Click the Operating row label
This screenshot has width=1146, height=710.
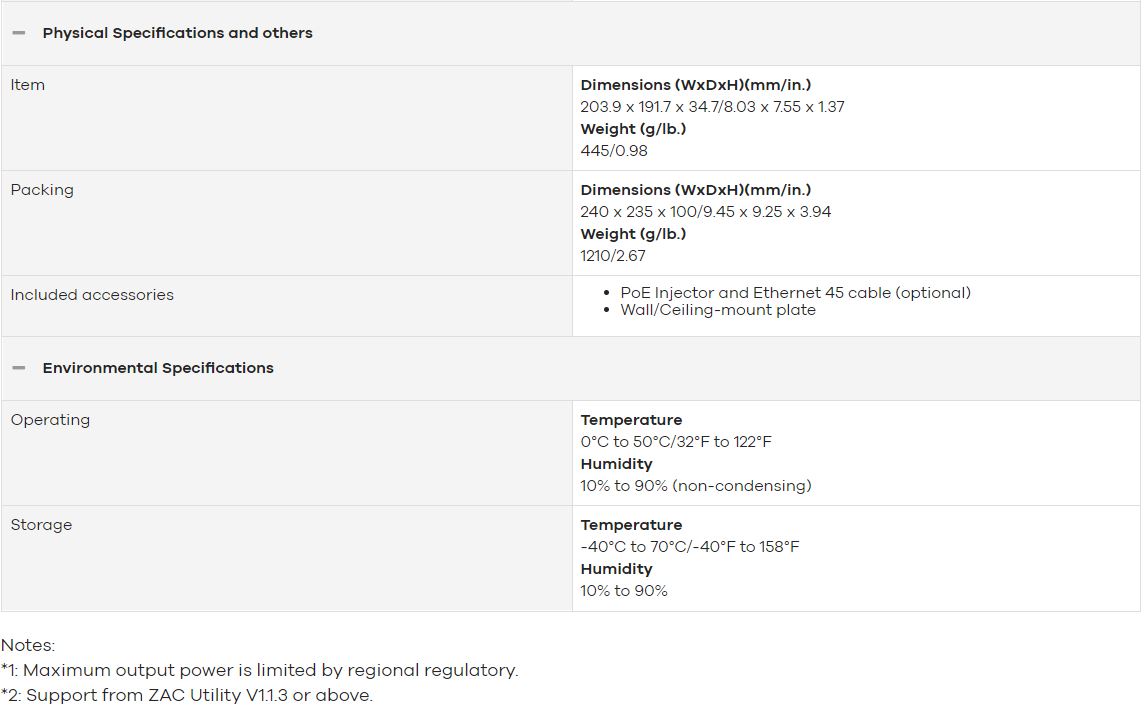(50, 420)
